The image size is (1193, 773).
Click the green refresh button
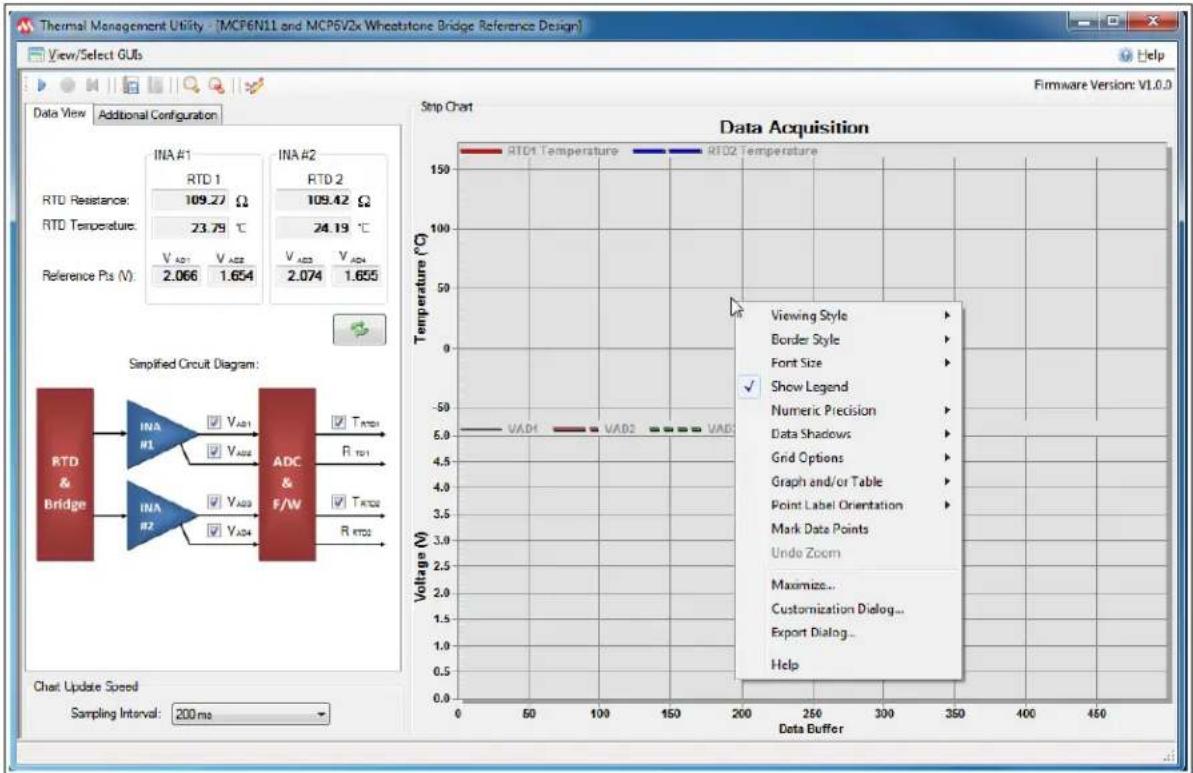point(359,329)
